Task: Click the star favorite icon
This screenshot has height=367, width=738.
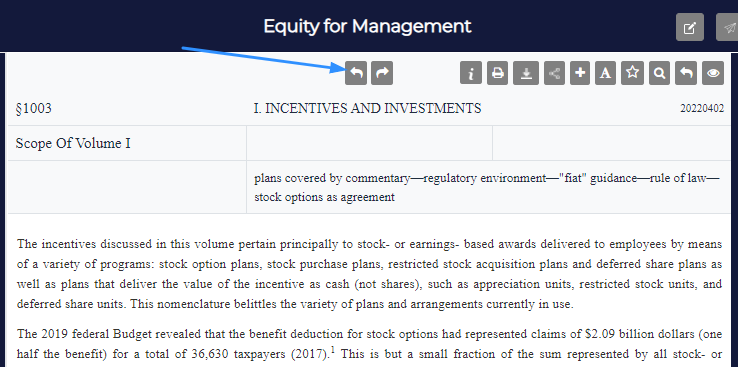Action: point(632,73)
